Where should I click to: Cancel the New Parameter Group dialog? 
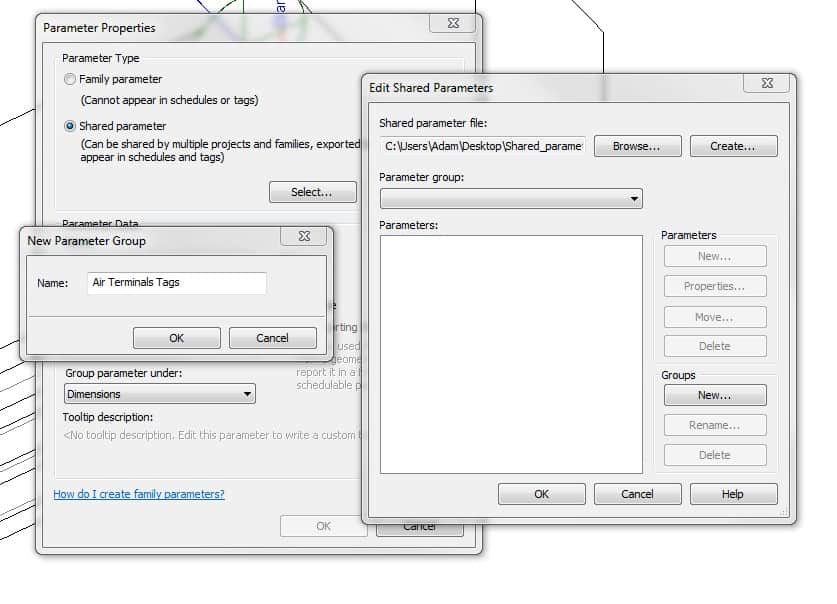coord(272,338)
